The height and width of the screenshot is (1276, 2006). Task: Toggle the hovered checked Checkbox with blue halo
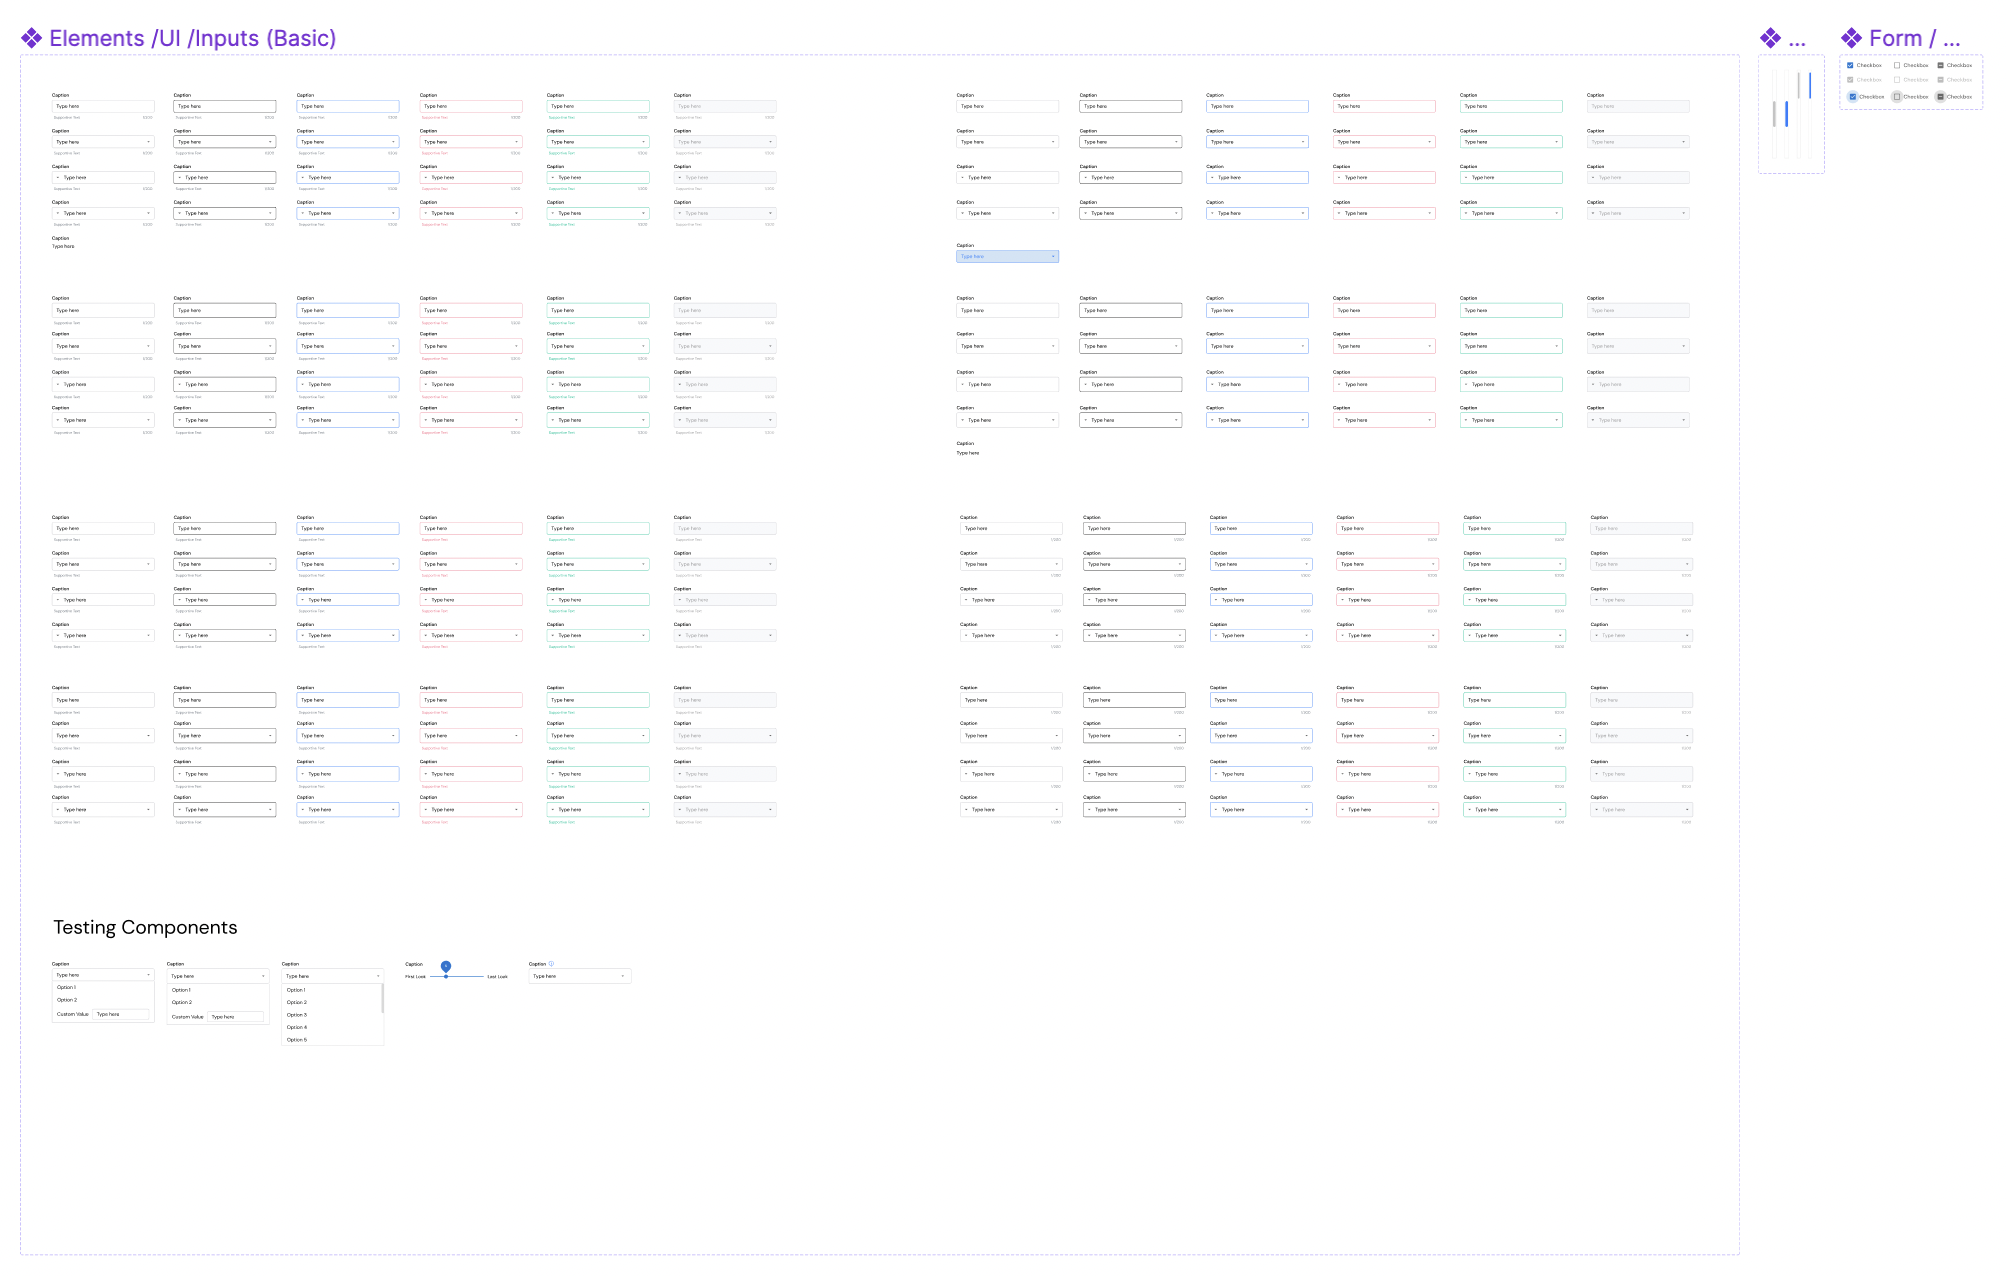(1853, 97)
